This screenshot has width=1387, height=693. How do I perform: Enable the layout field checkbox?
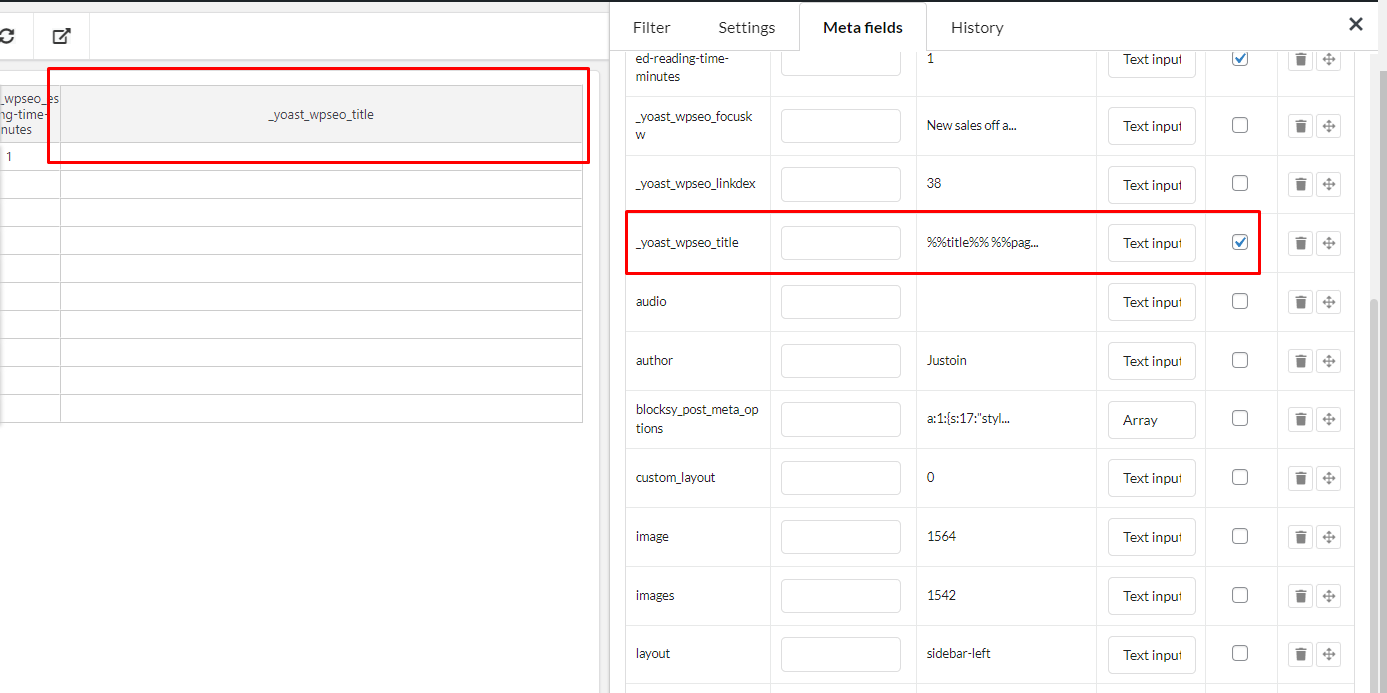tap(1240, 653)
